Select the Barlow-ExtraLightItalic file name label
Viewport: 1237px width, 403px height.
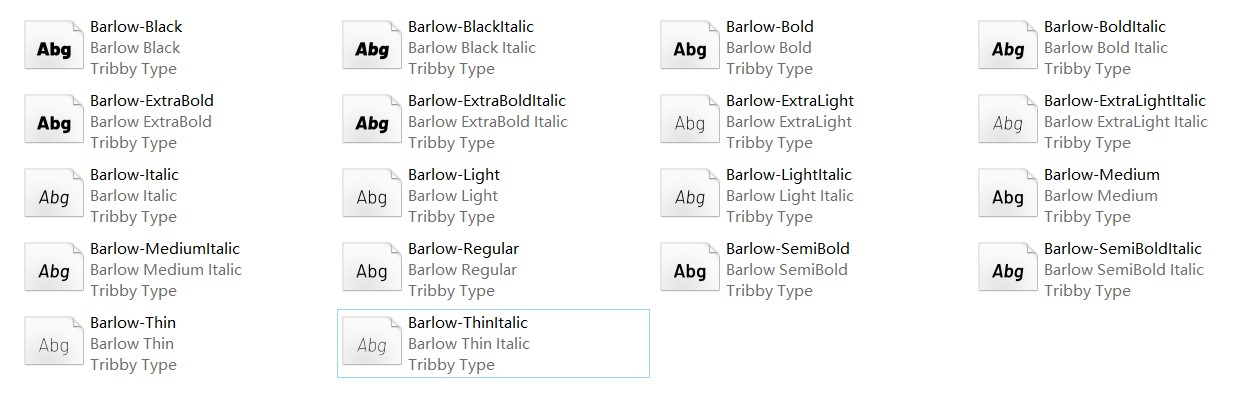(1124, 101)
